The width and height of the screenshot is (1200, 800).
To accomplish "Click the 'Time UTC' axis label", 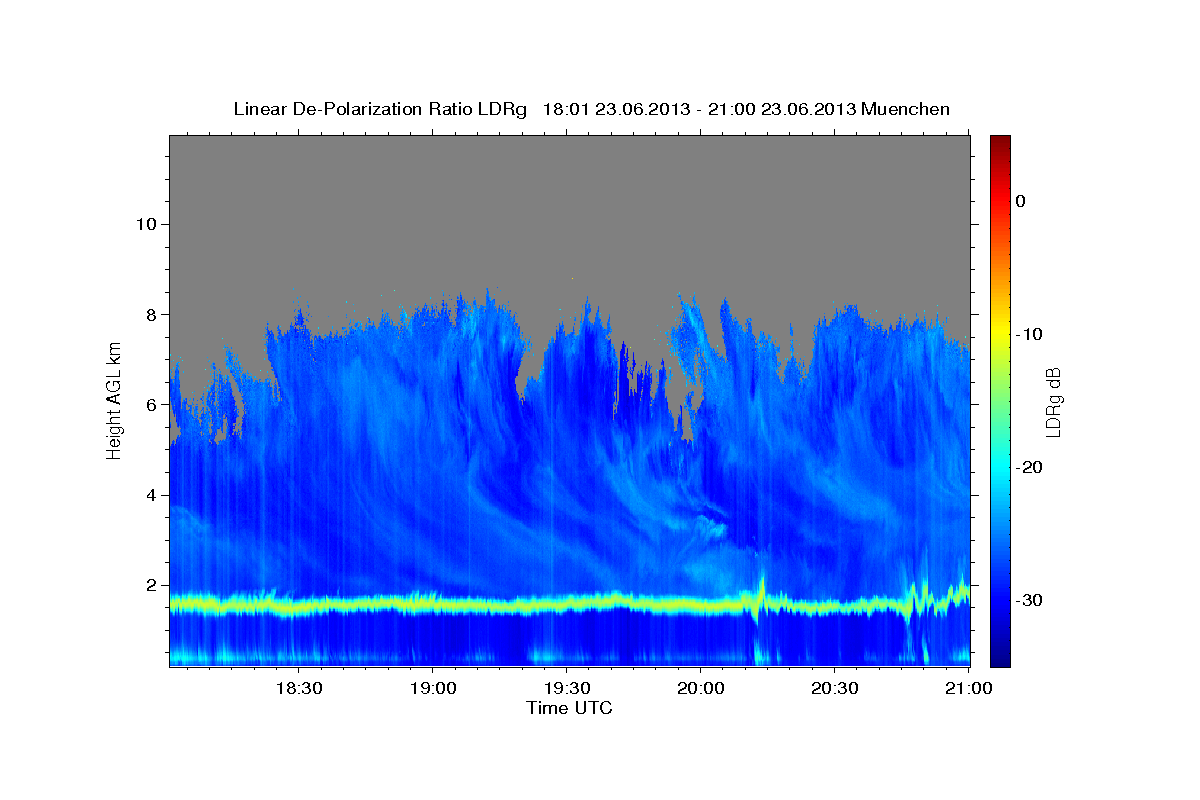I will (569, 708).
